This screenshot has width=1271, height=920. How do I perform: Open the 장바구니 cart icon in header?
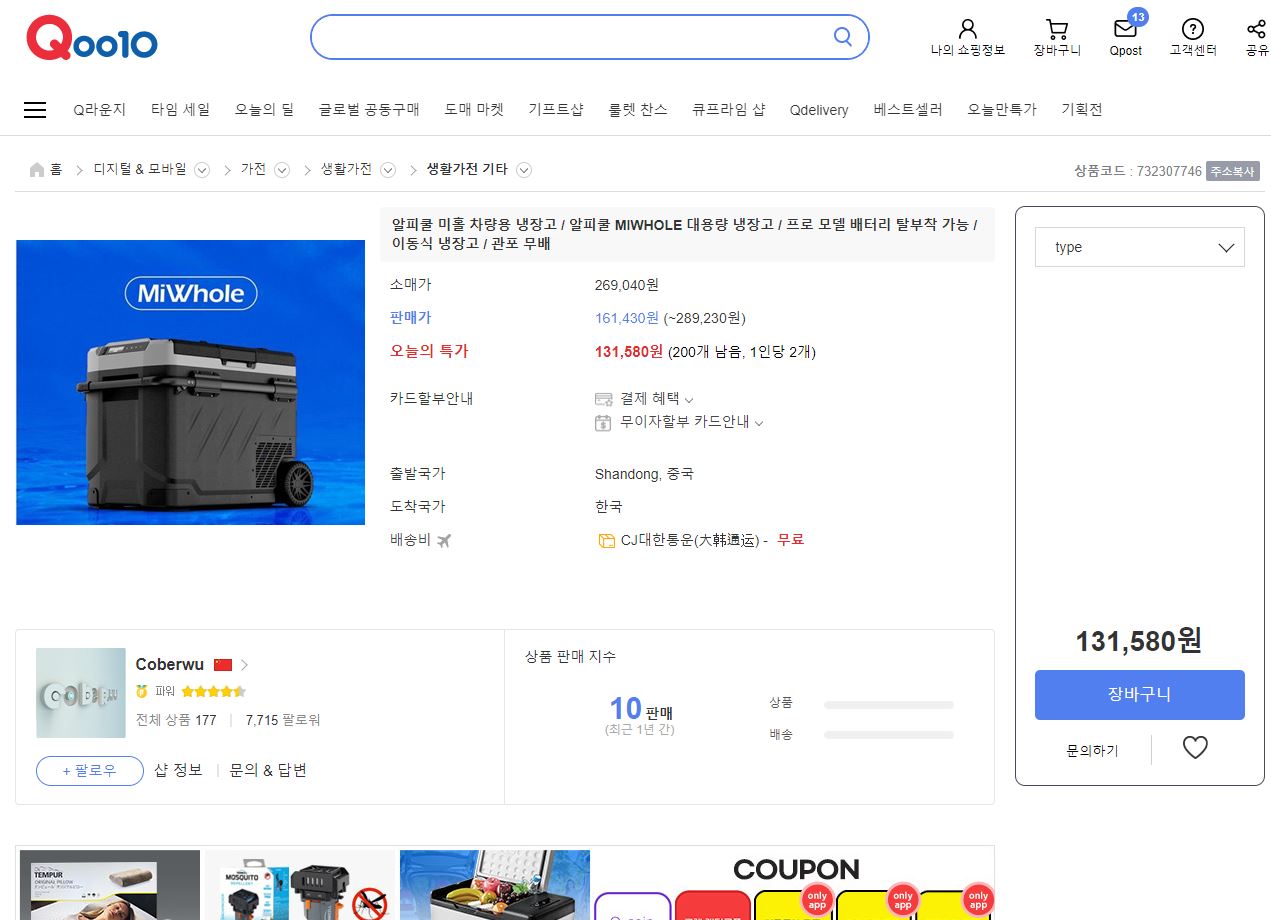point(1057,29)
